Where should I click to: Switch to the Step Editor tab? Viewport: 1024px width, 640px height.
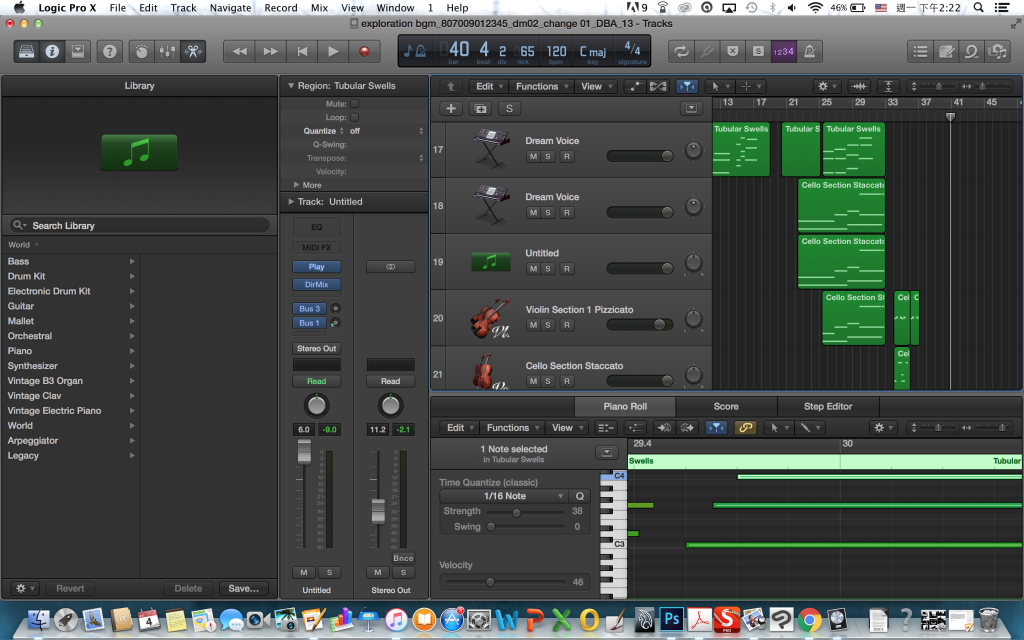827,406
